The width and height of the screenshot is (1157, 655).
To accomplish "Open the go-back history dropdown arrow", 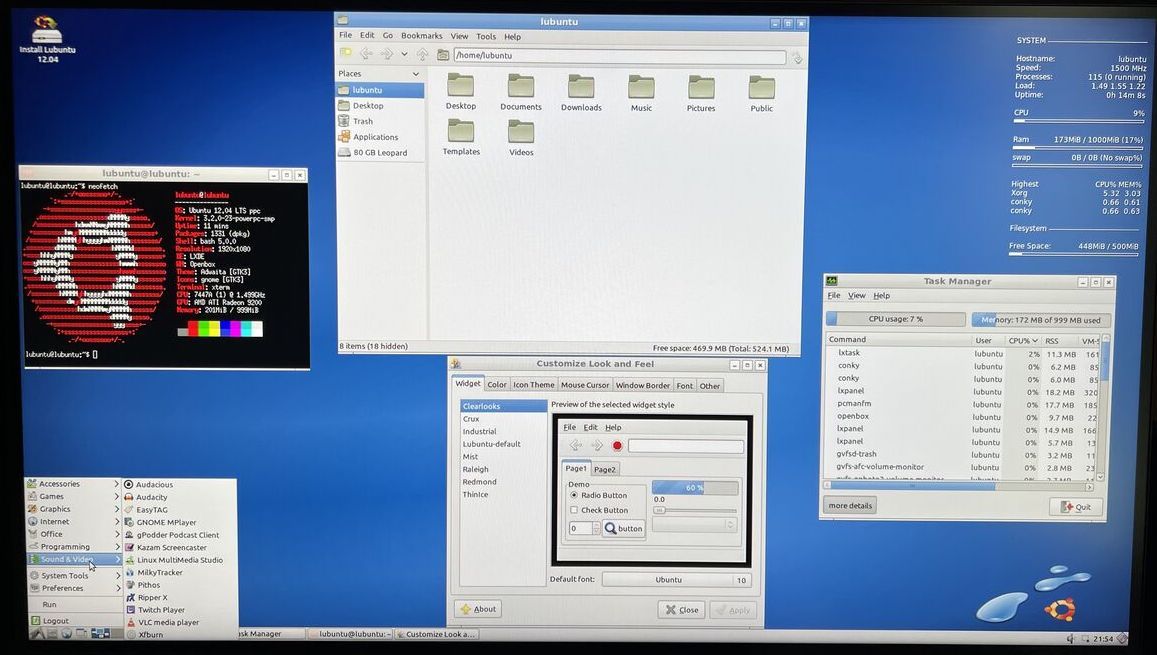I will pyautogui.click(x=404, y=52).
